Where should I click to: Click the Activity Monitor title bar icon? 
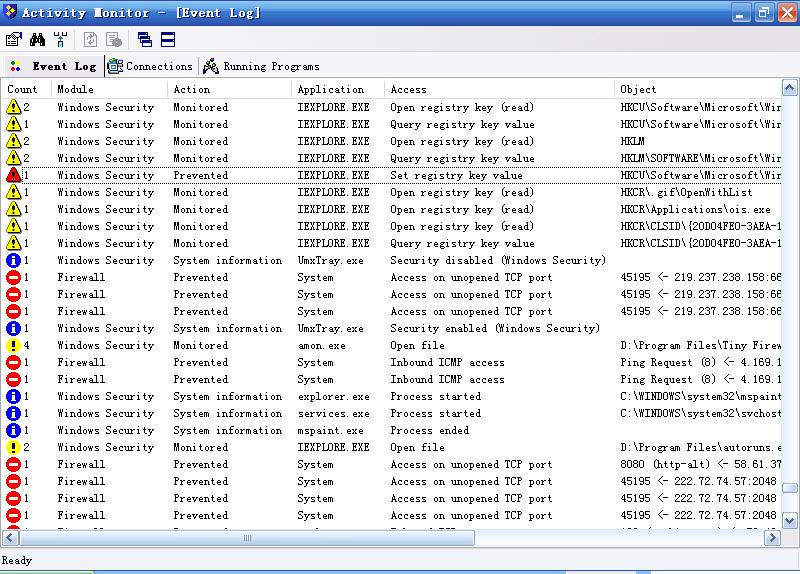(10, 11)
